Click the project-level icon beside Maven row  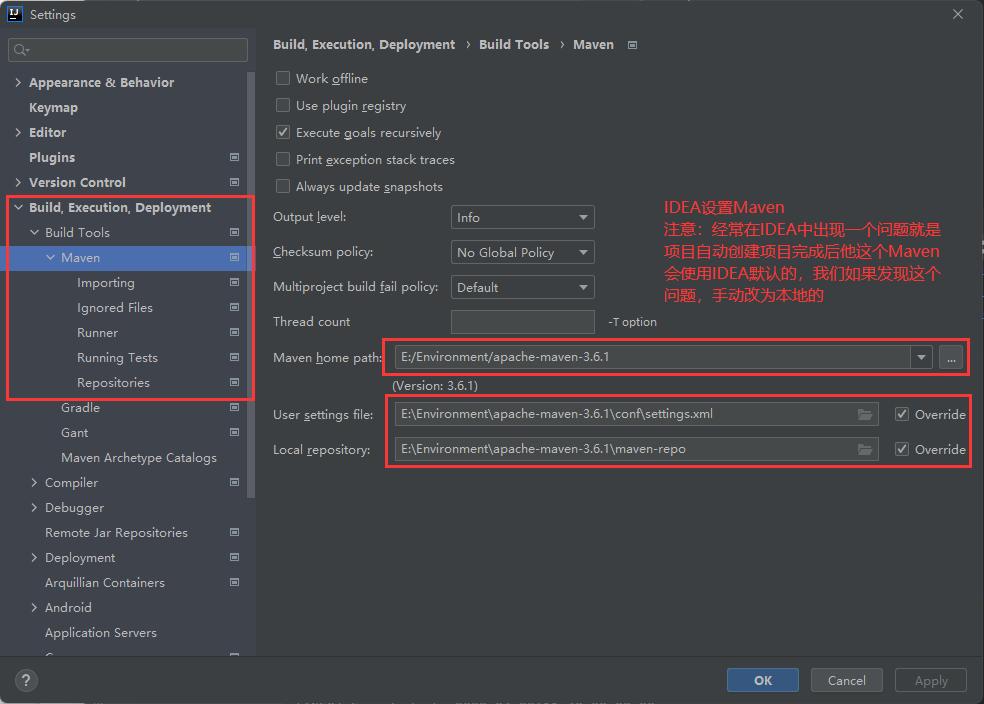click(235, 258)
